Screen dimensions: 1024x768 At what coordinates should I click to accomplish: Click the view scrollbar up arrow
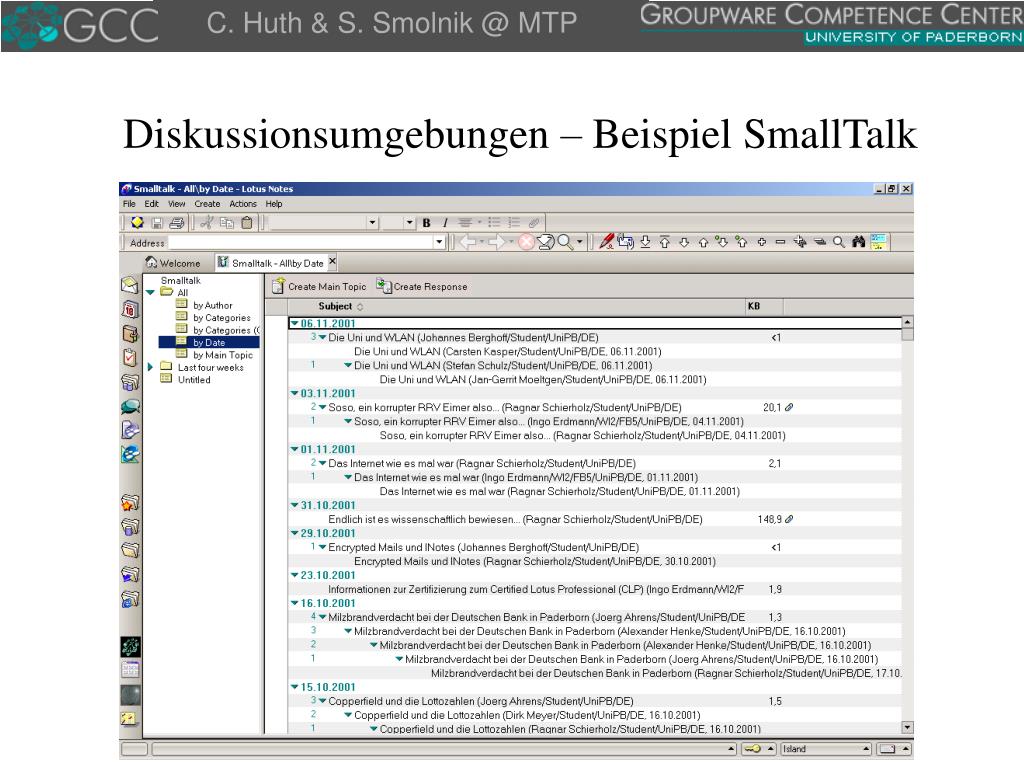tap(907, 322)
